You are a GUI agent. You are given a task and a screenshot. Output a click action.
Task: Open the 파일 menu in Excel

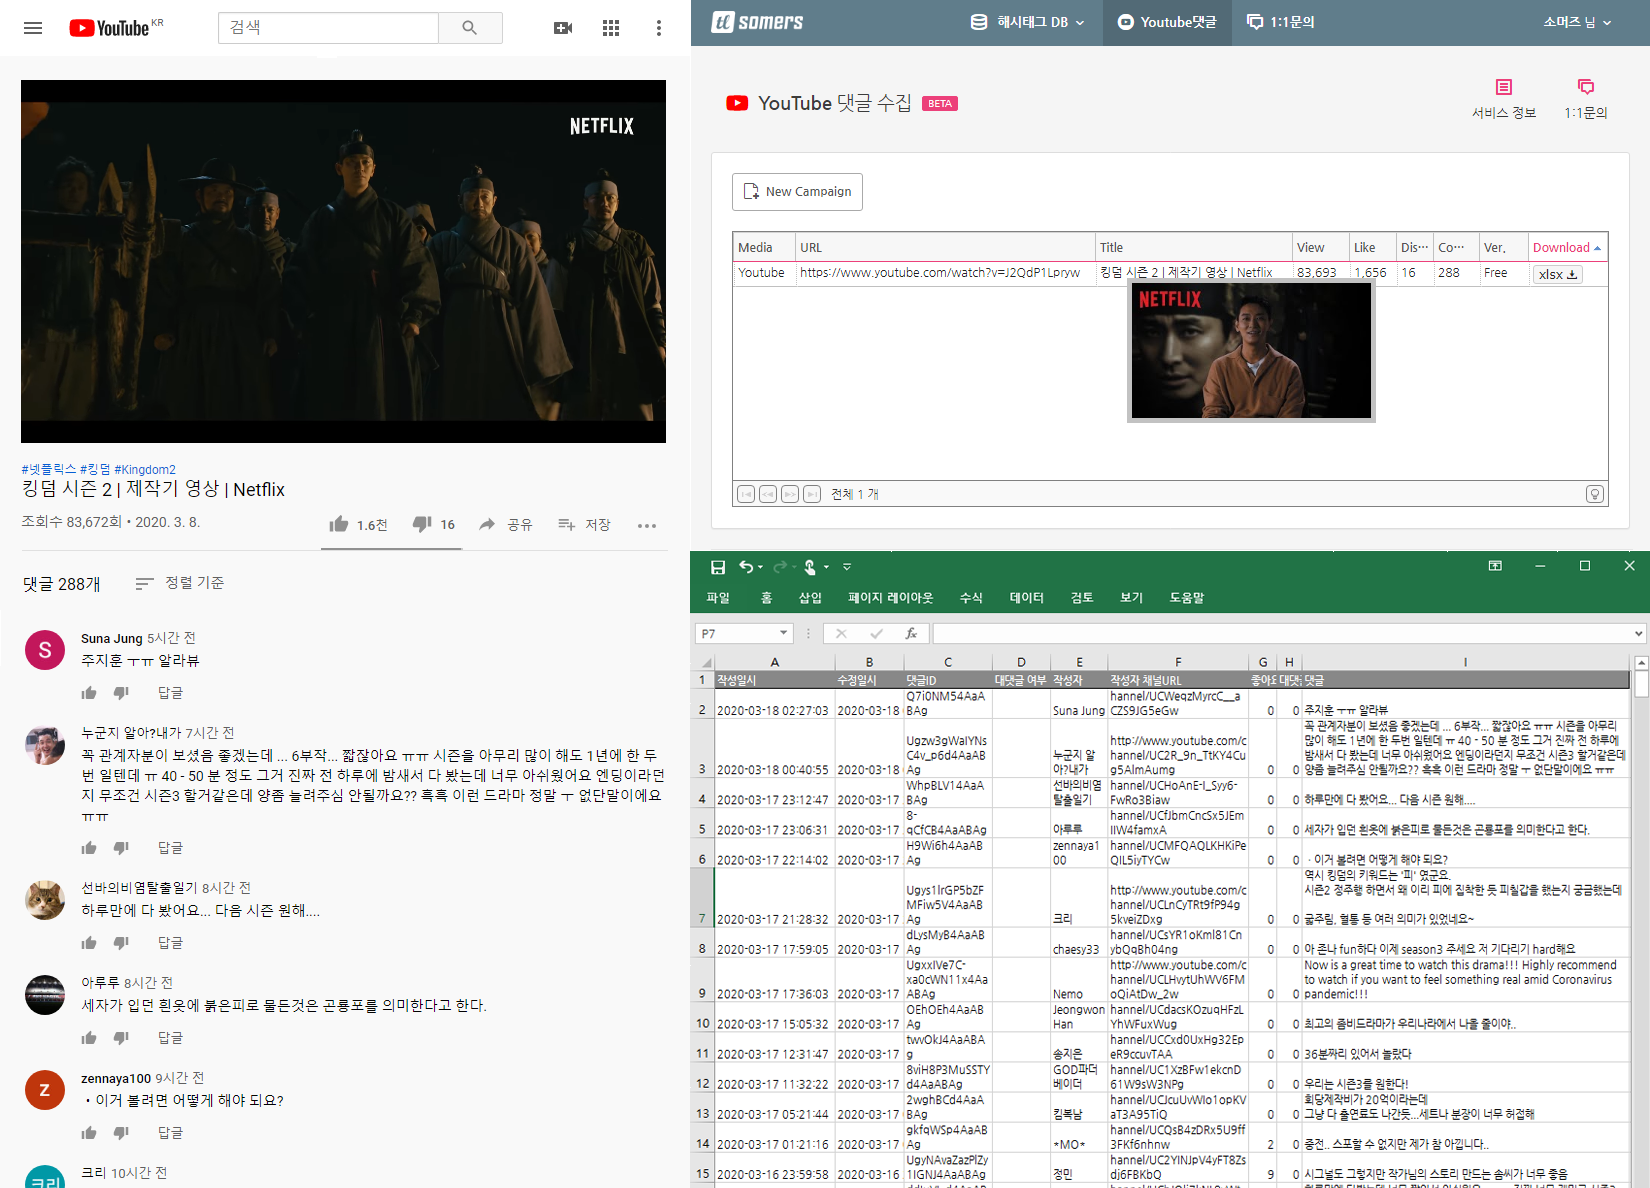tap(718, 597)
